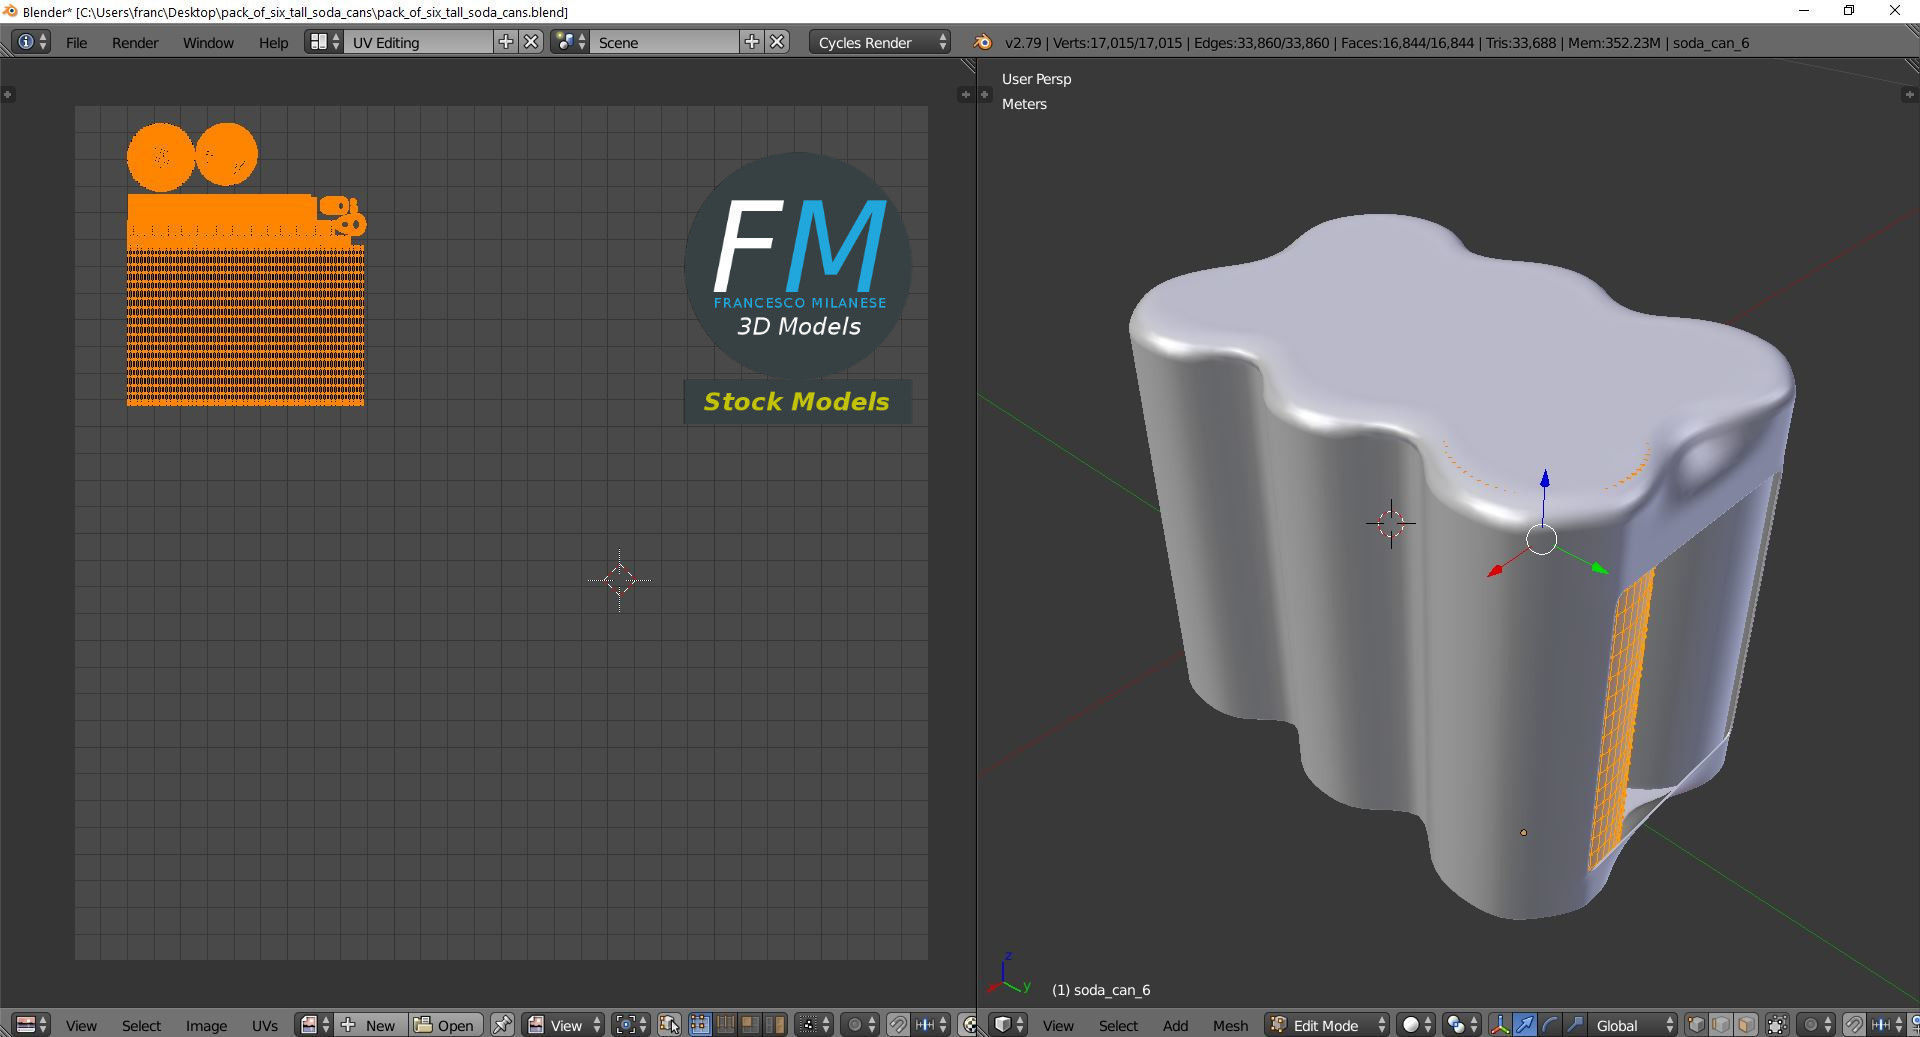The width and height of the screenshot is (1920, 1037).
Task: Open proportional editing menu in 3D view
Action: coord(1816,1025)
